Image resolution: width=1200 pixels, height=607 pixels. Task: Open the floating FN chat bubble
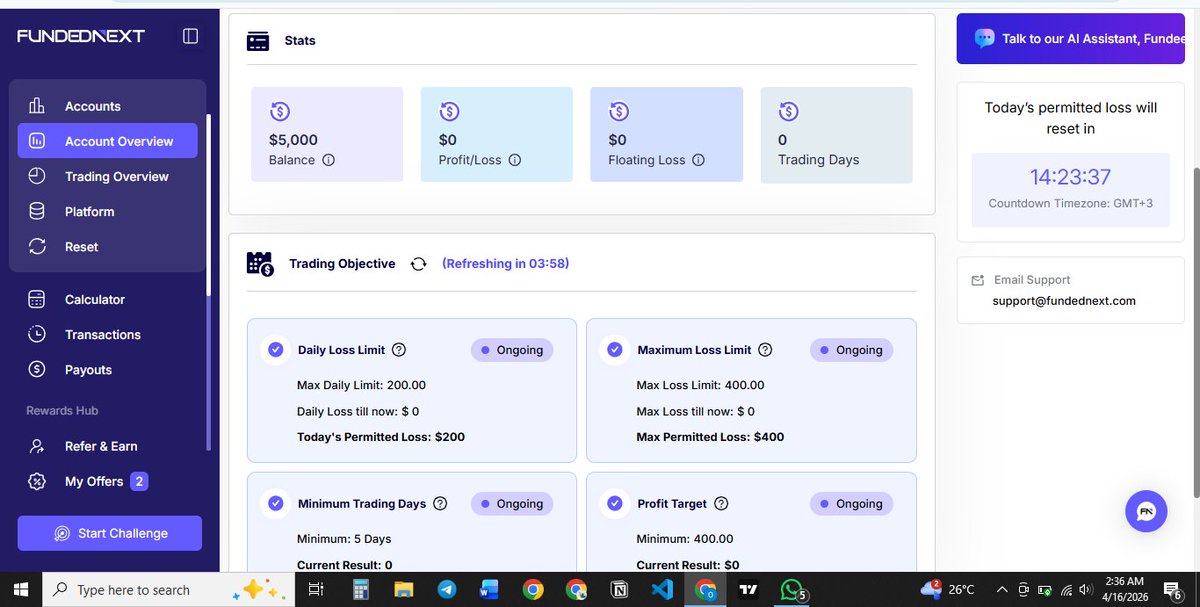1146,511
